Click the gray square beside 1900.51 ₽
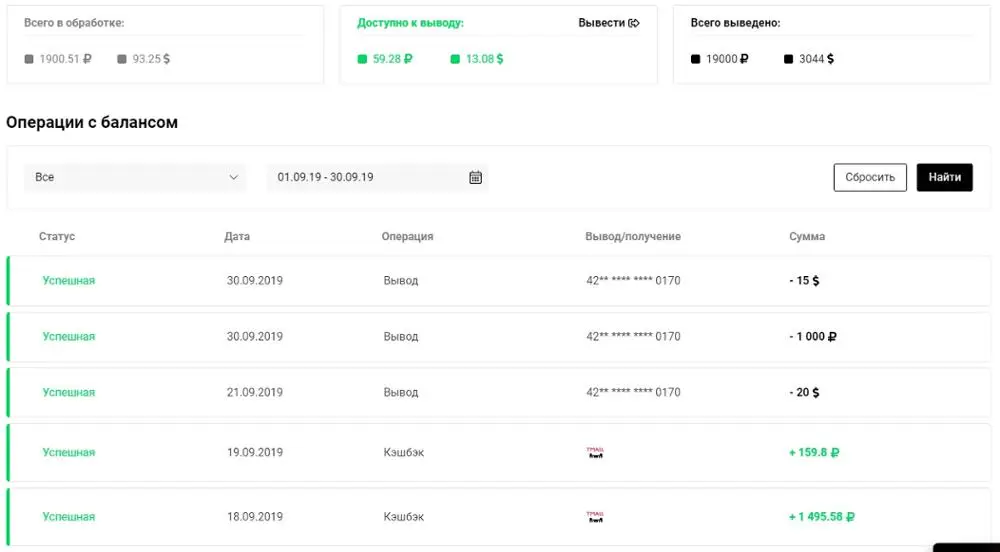This screenshot has width=1000, height=552. coord(29,59)
